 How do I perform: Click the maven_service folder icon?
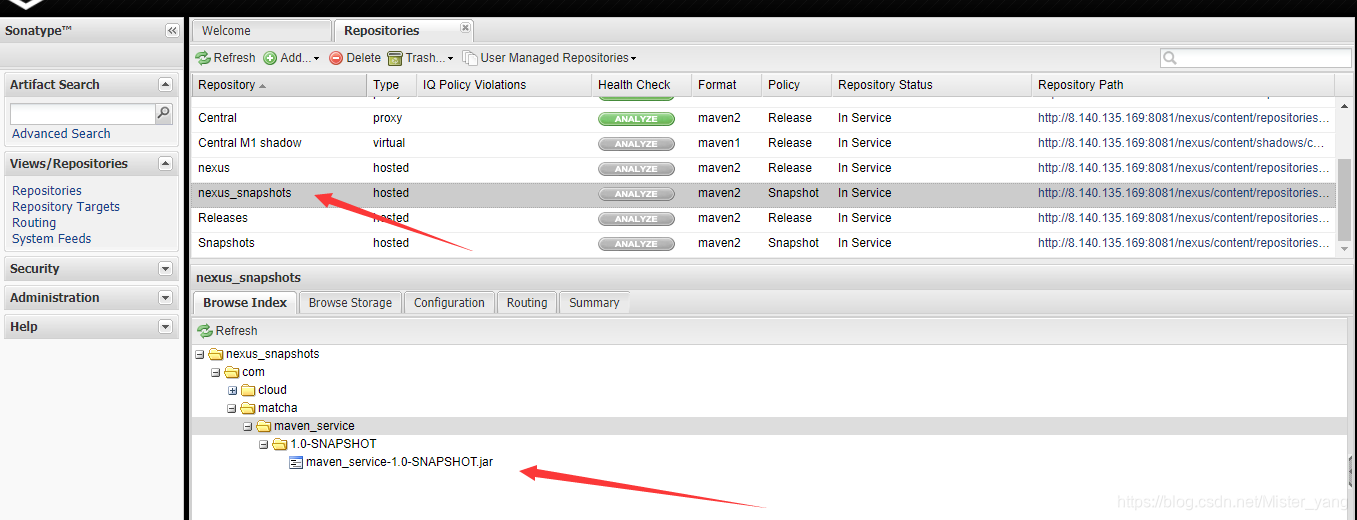(x=264, y=426)
